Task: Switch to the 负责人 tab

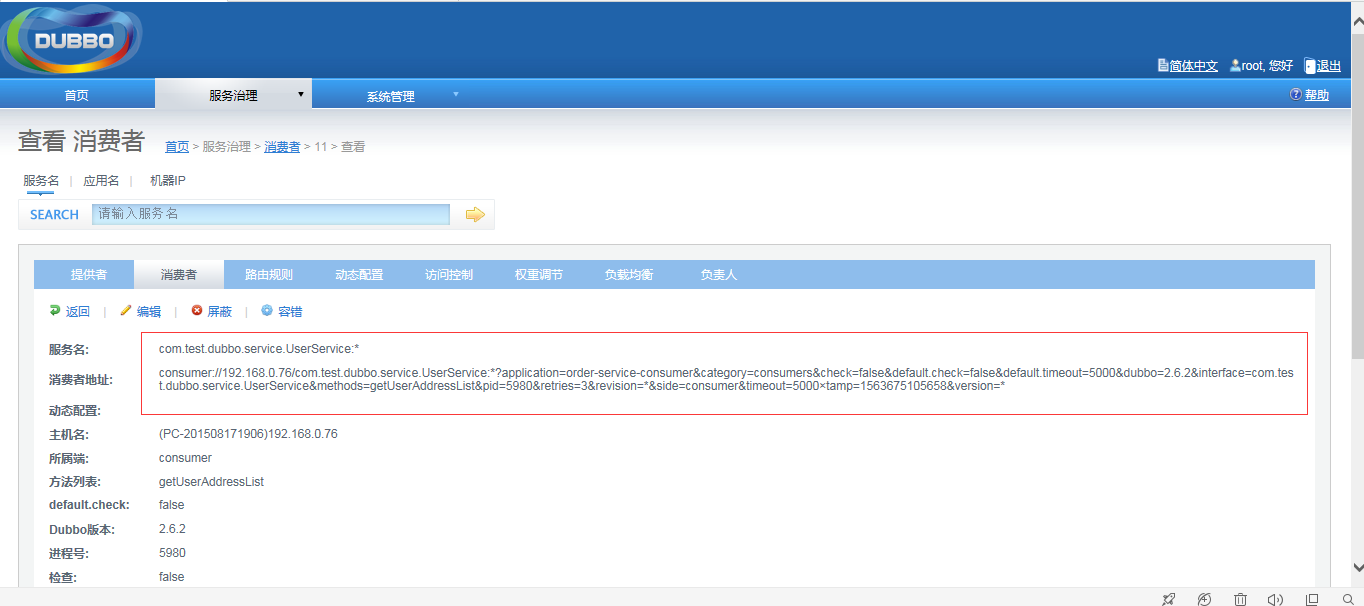Action: 719,274
